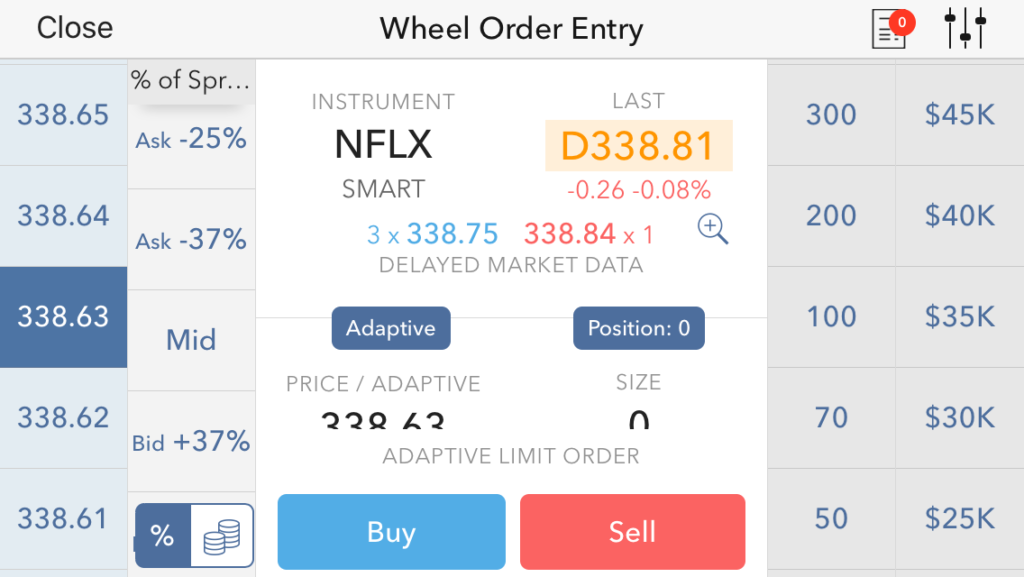Toggle the Adaptive order type

coord(391,328)
